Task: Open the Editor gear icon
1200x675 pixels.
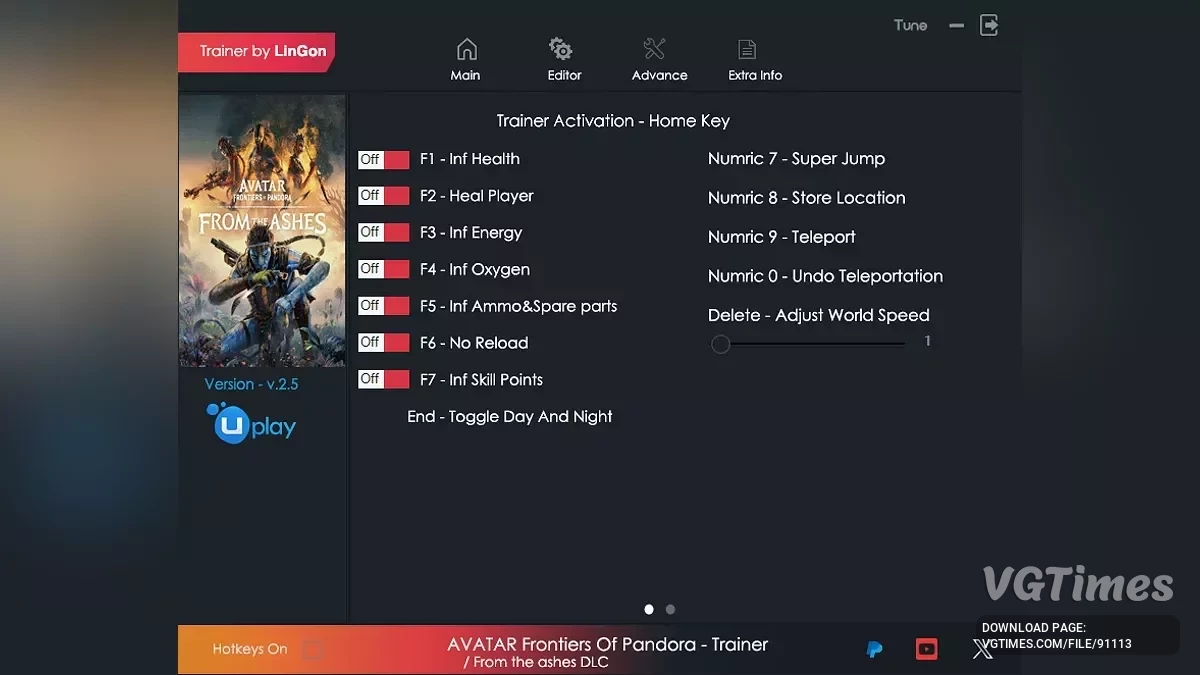Action: [x=561, y=49]
